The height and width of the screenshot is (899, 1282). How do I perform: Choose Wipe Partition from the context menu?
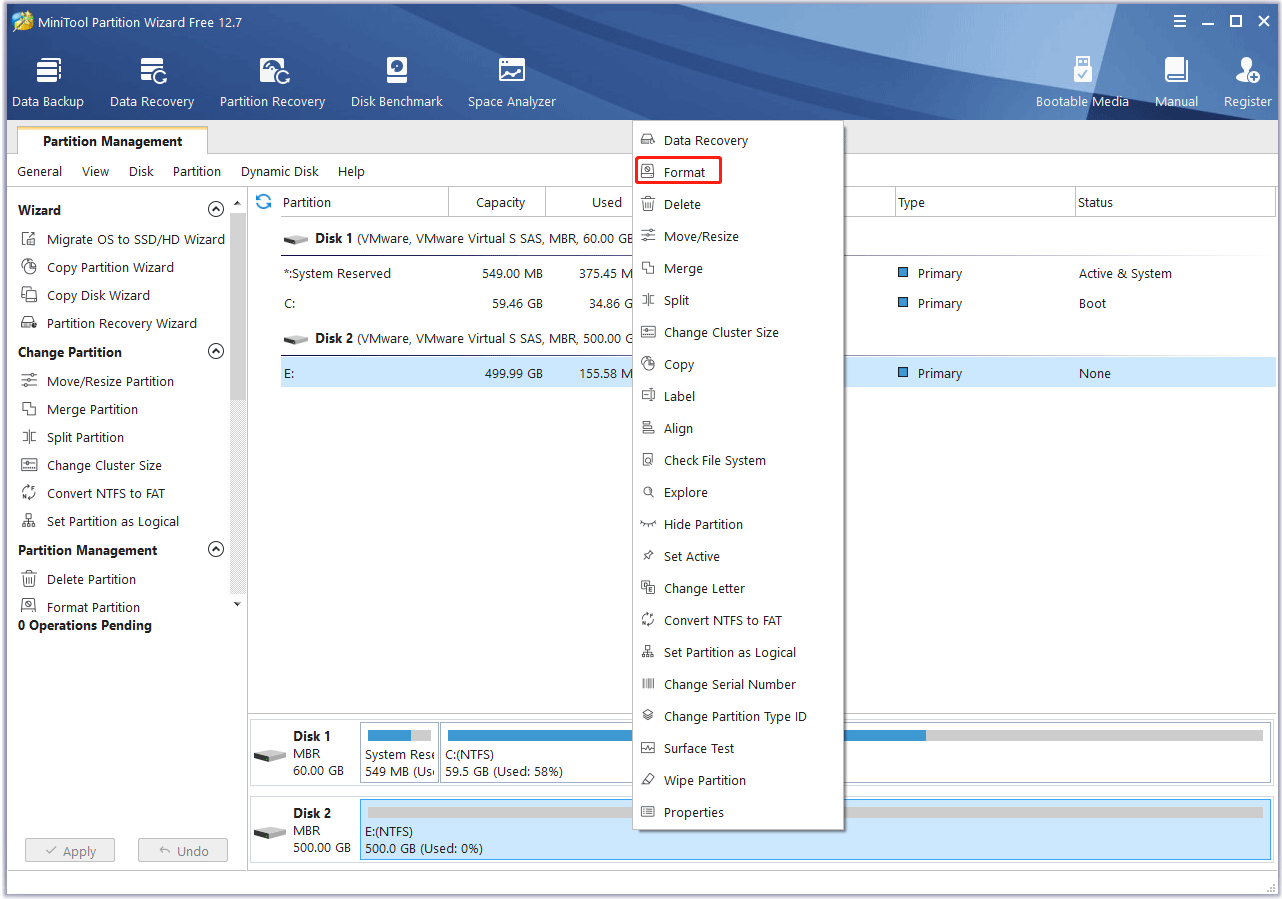click(x=738, y=780)
